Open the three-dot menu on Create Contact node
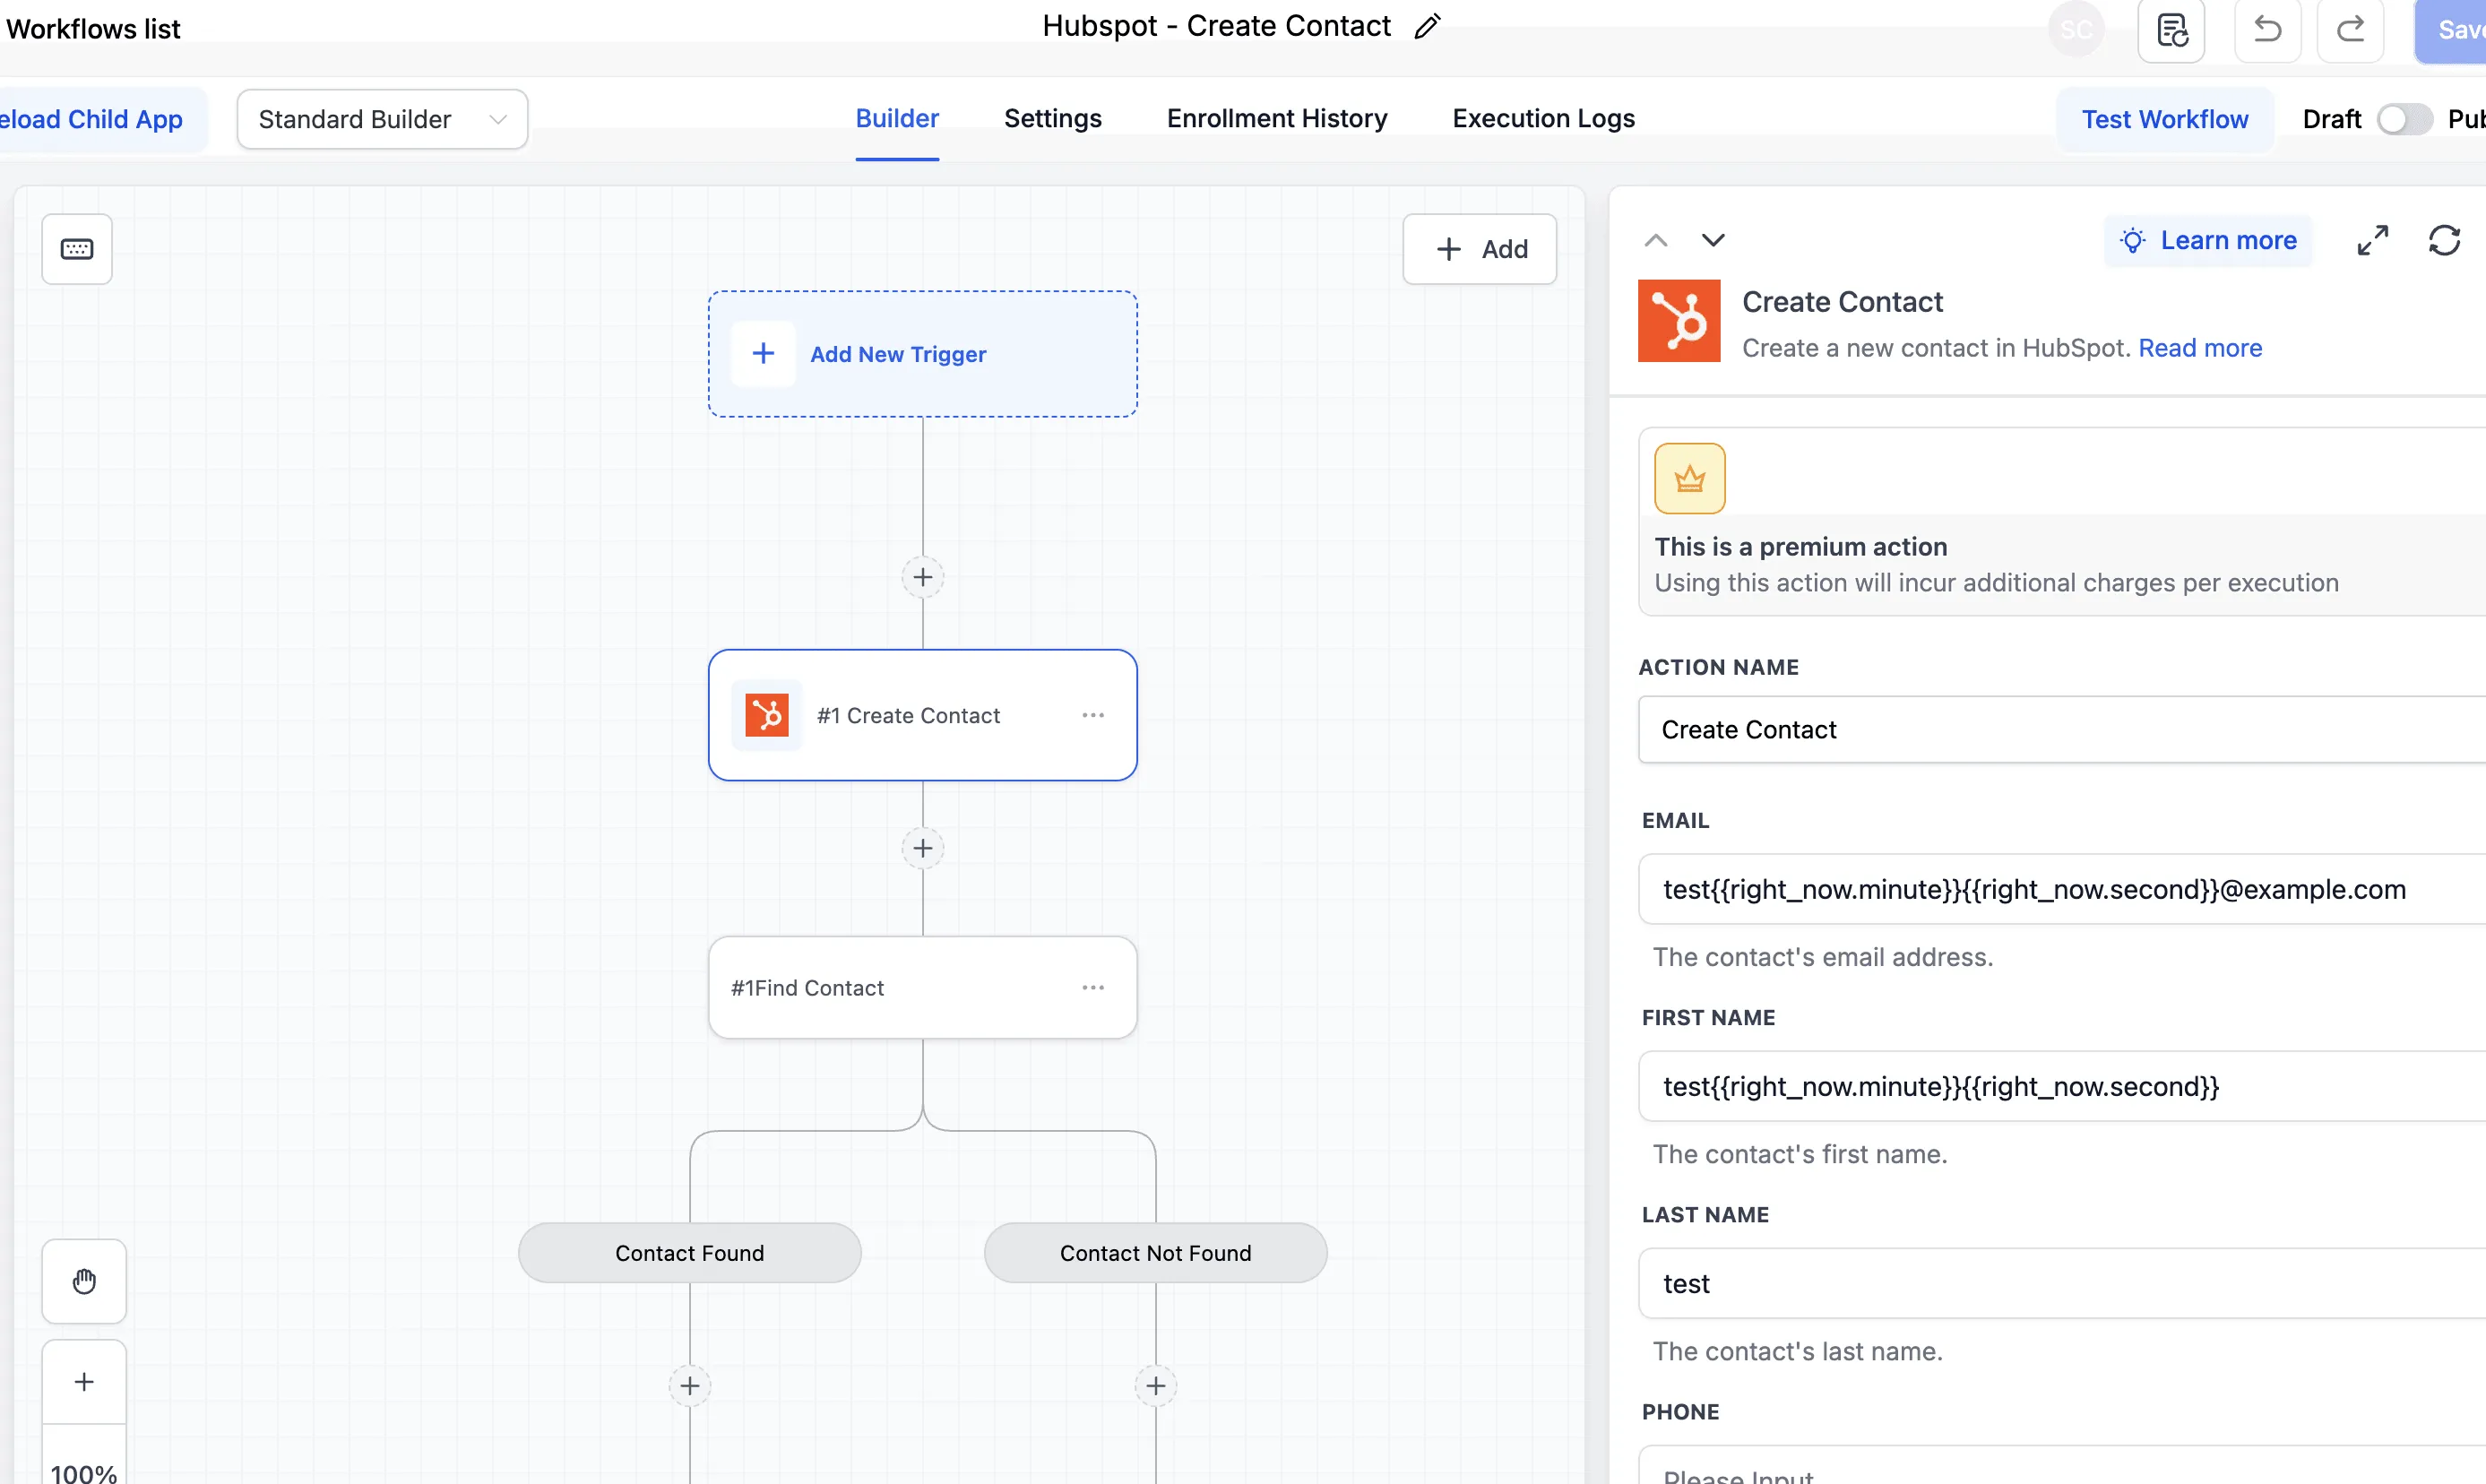This screenshot has width=2486, height=1484. click(1093, 715)
